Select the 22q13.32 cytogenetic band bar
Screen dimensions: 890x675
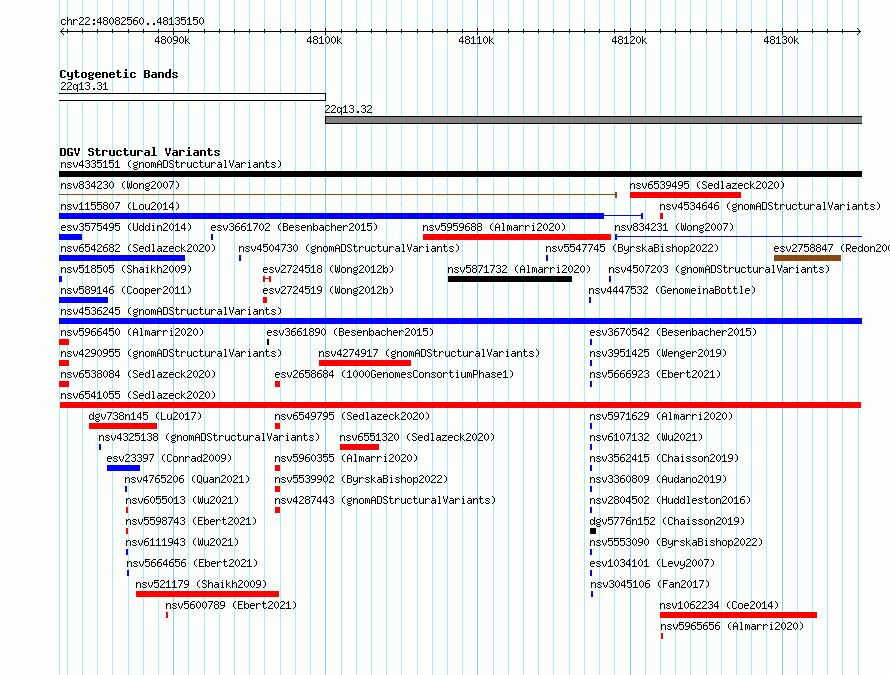coord(594,120)
